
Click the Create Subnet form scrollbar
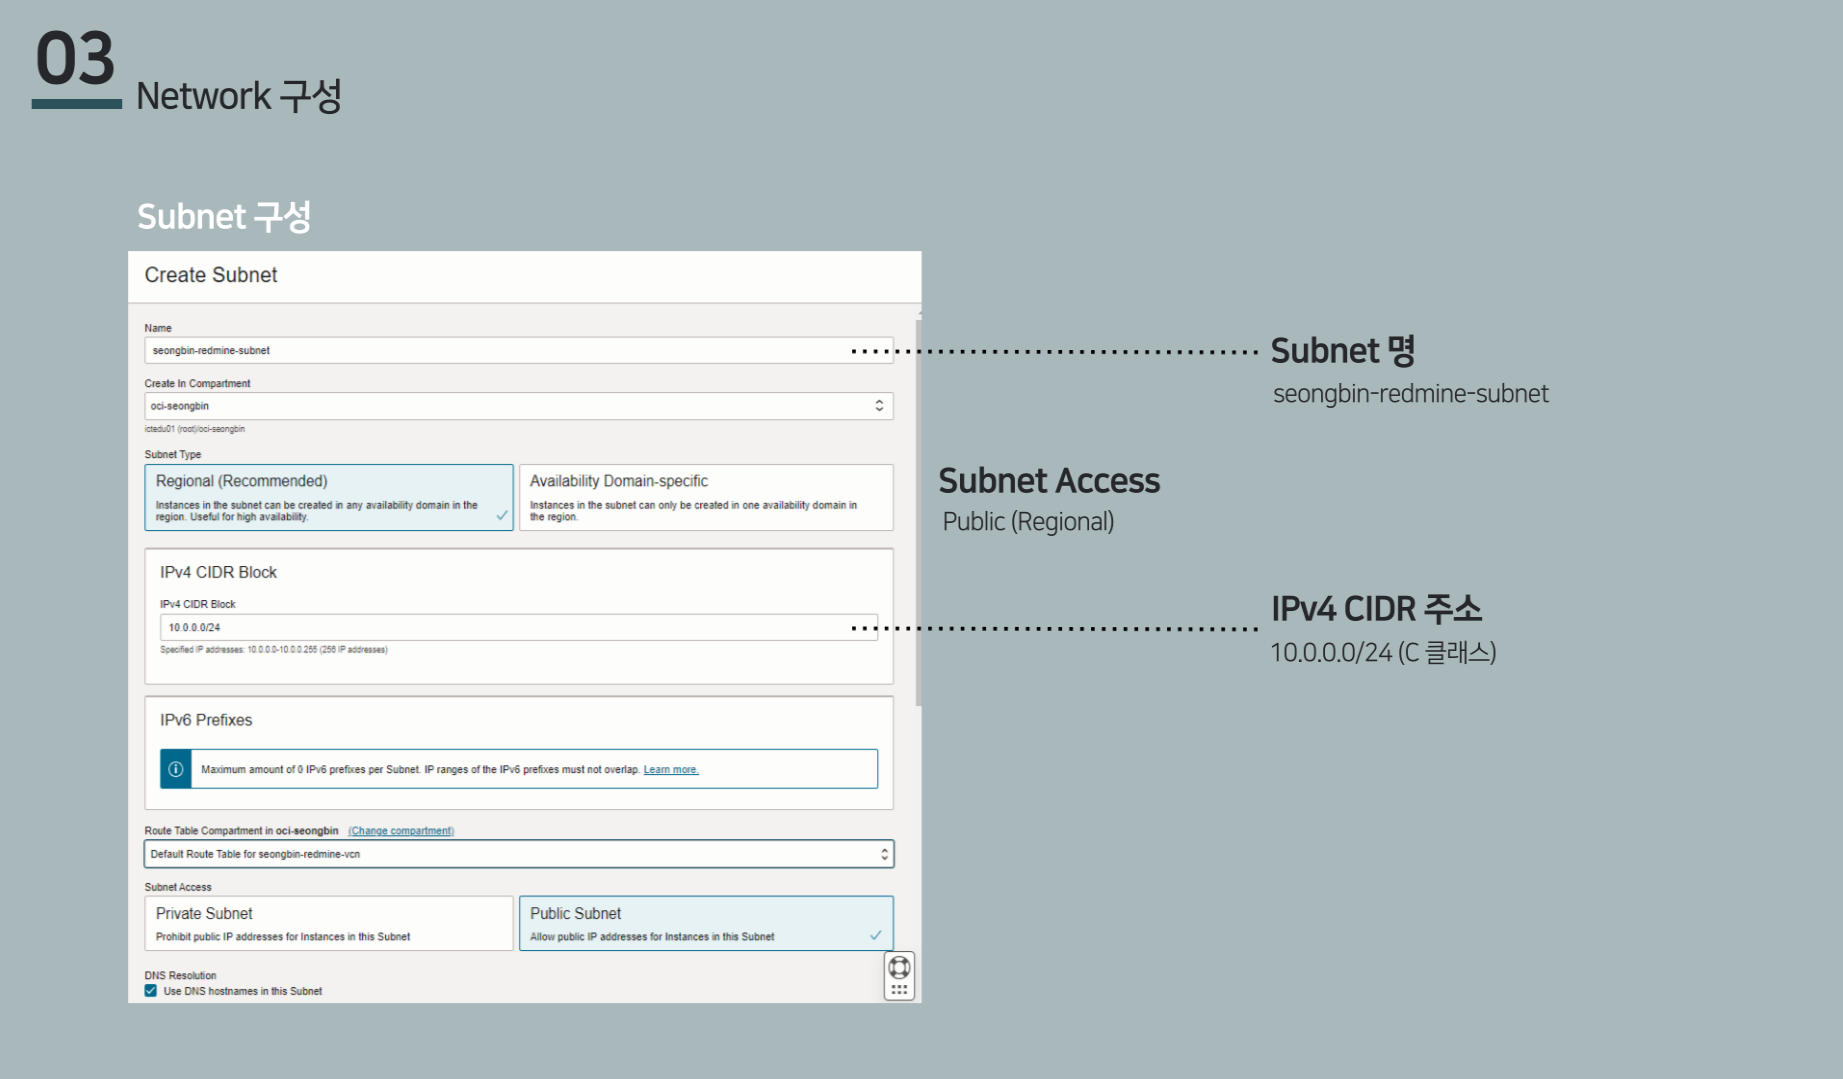click(x=918, y=510)
